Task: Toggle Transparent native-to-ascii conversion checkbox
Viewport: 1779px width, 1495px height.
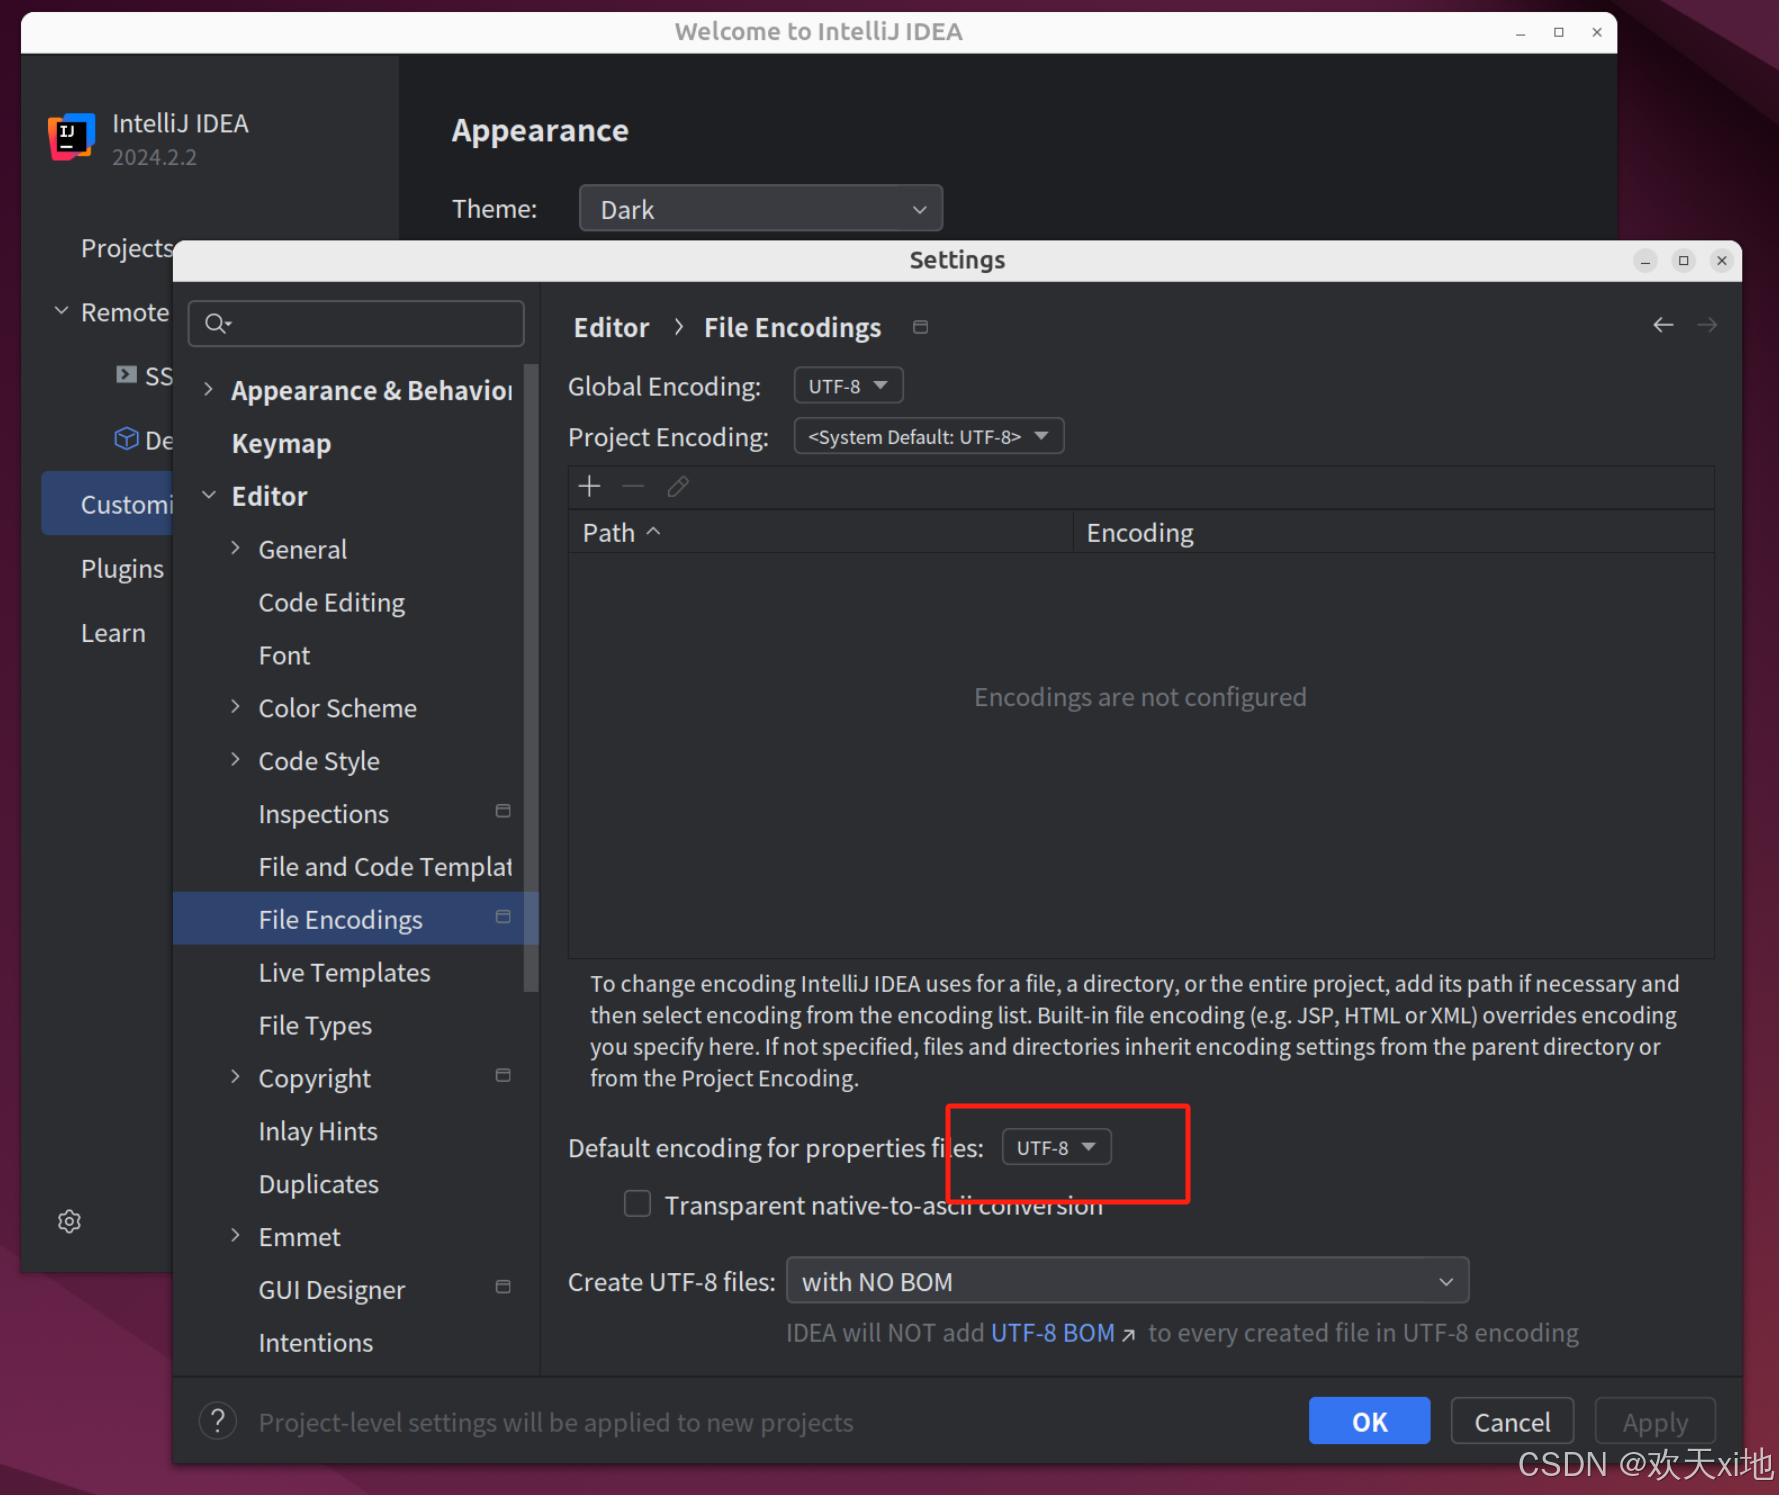Action: pyautogui.click(x=637, y=1203)
